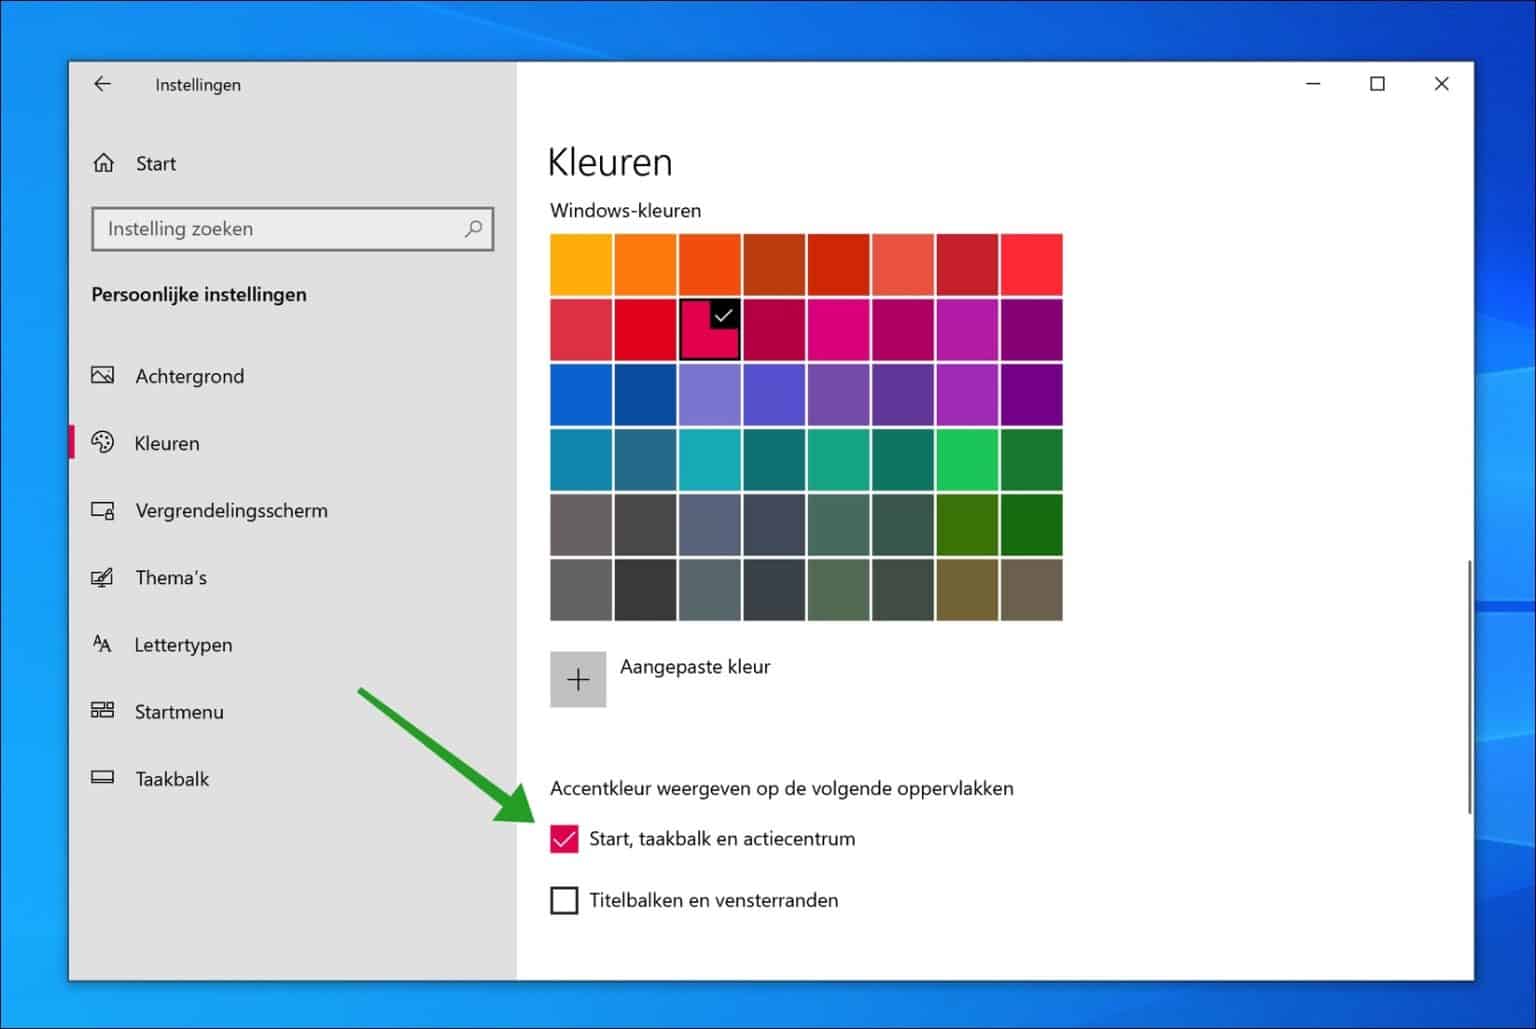This screenshot has height=1029, width=1536.
Task: Close the Instellingen window
Action: pos(1441,84)
